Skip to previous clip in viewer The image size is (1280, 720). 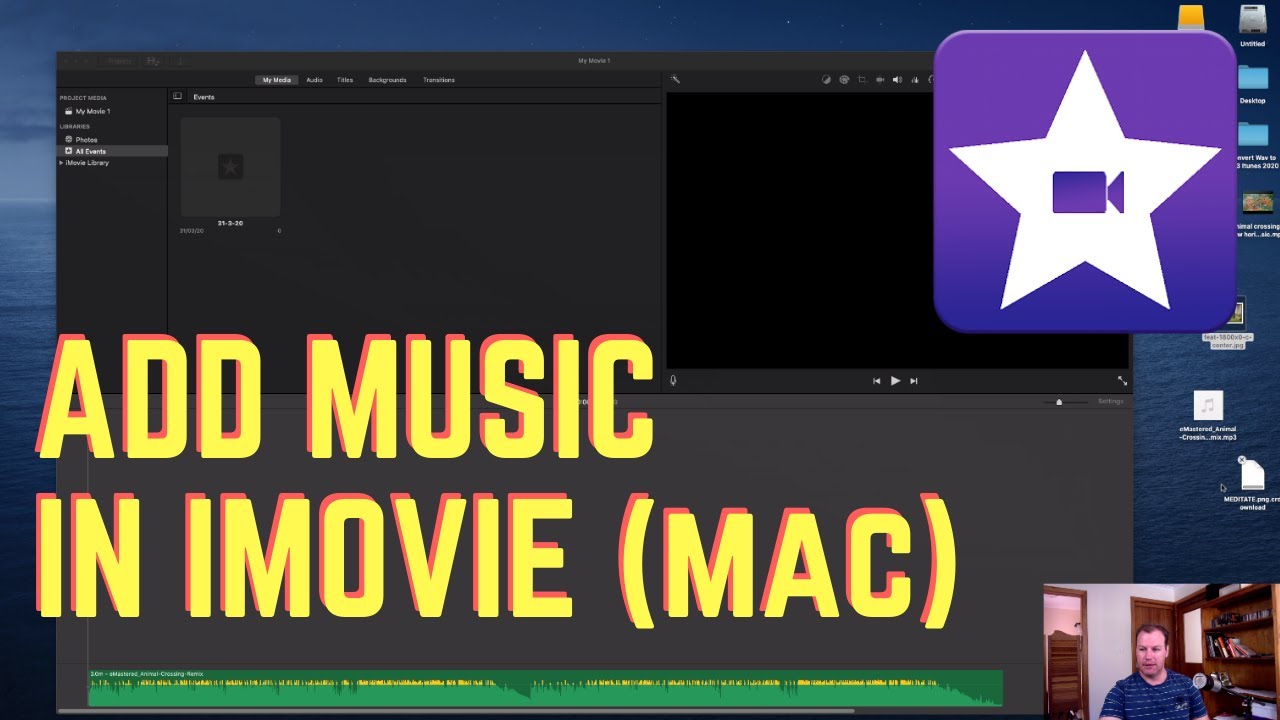click(877, 381)
